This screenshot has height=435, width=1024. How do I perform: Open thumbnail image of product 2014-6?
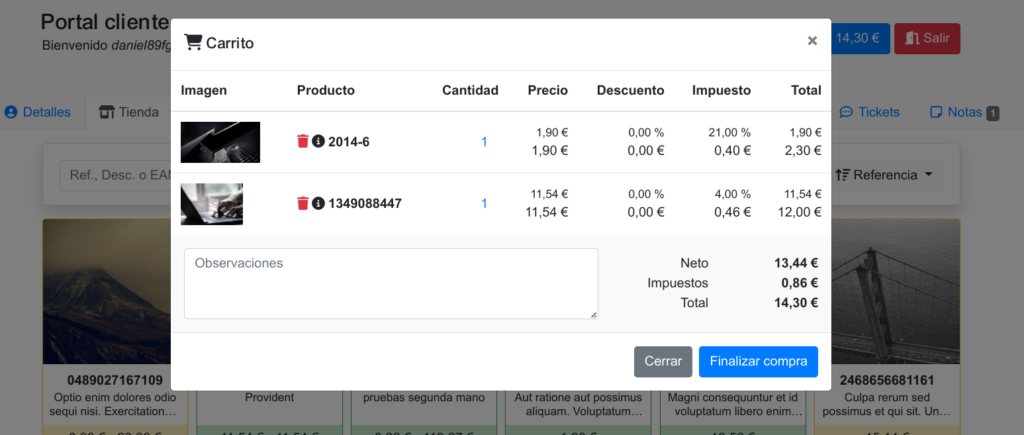pos(220,142)
